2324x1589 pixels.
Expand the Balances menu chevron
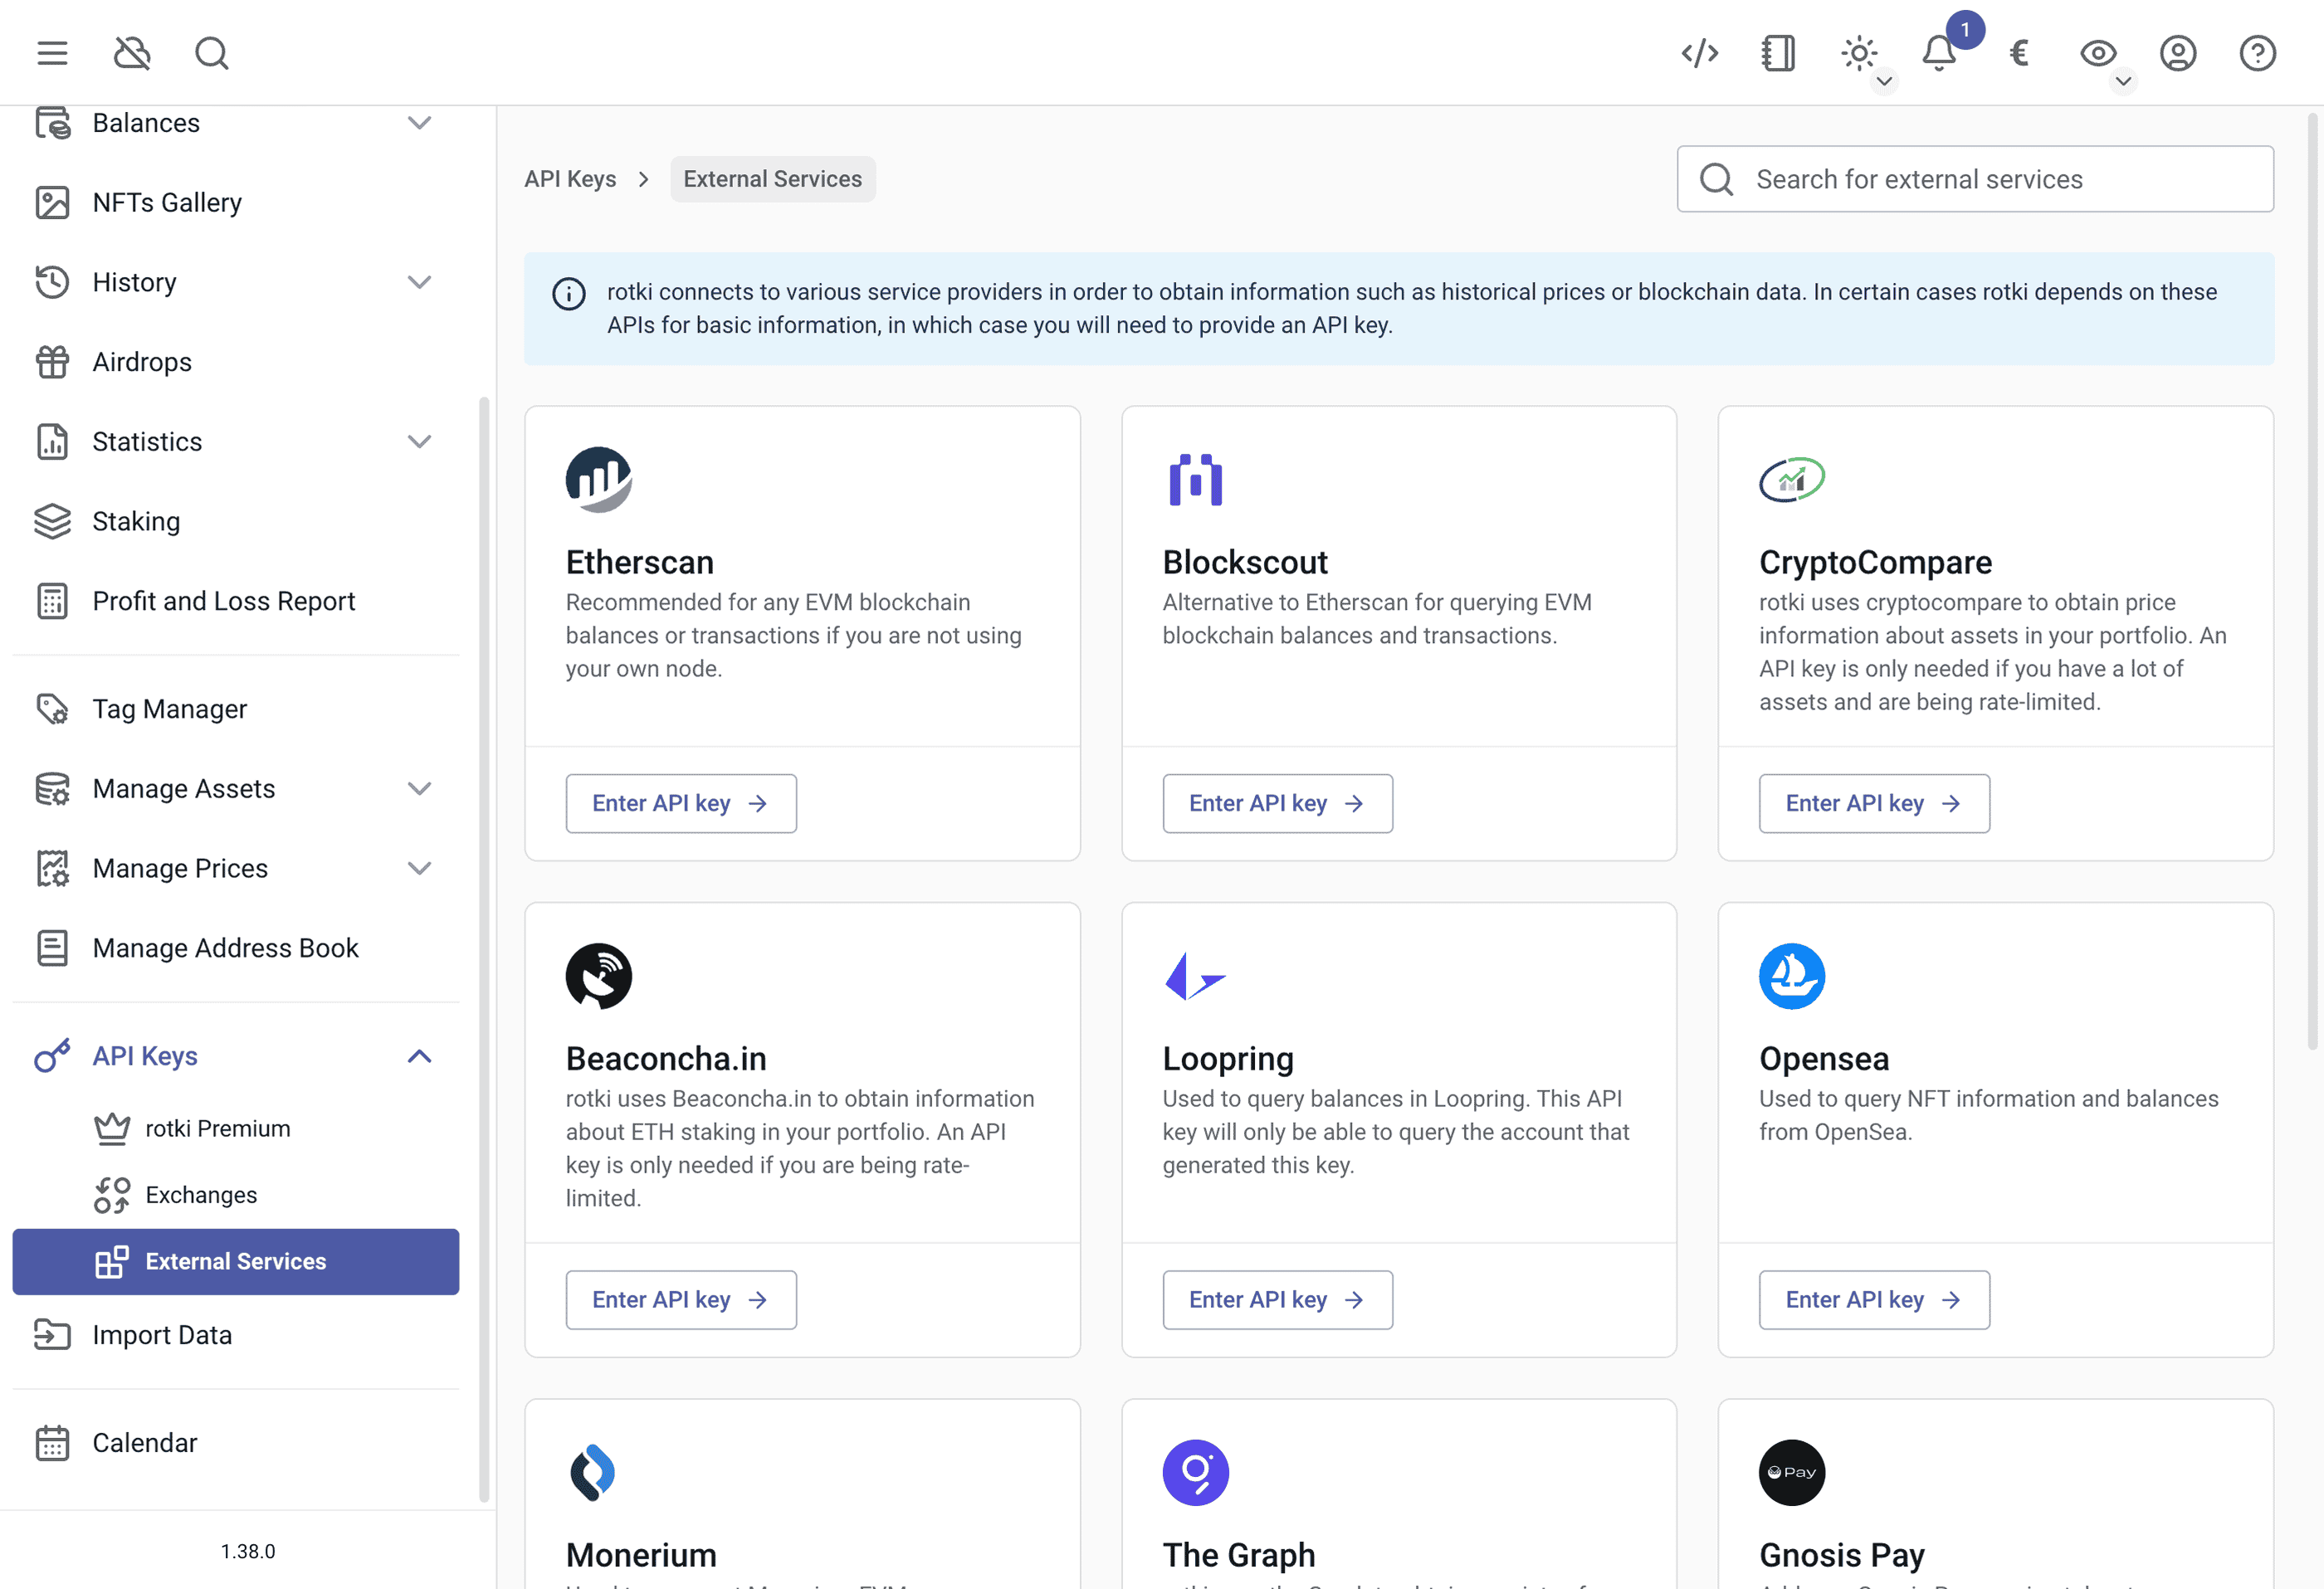click(x=420, y=123)
